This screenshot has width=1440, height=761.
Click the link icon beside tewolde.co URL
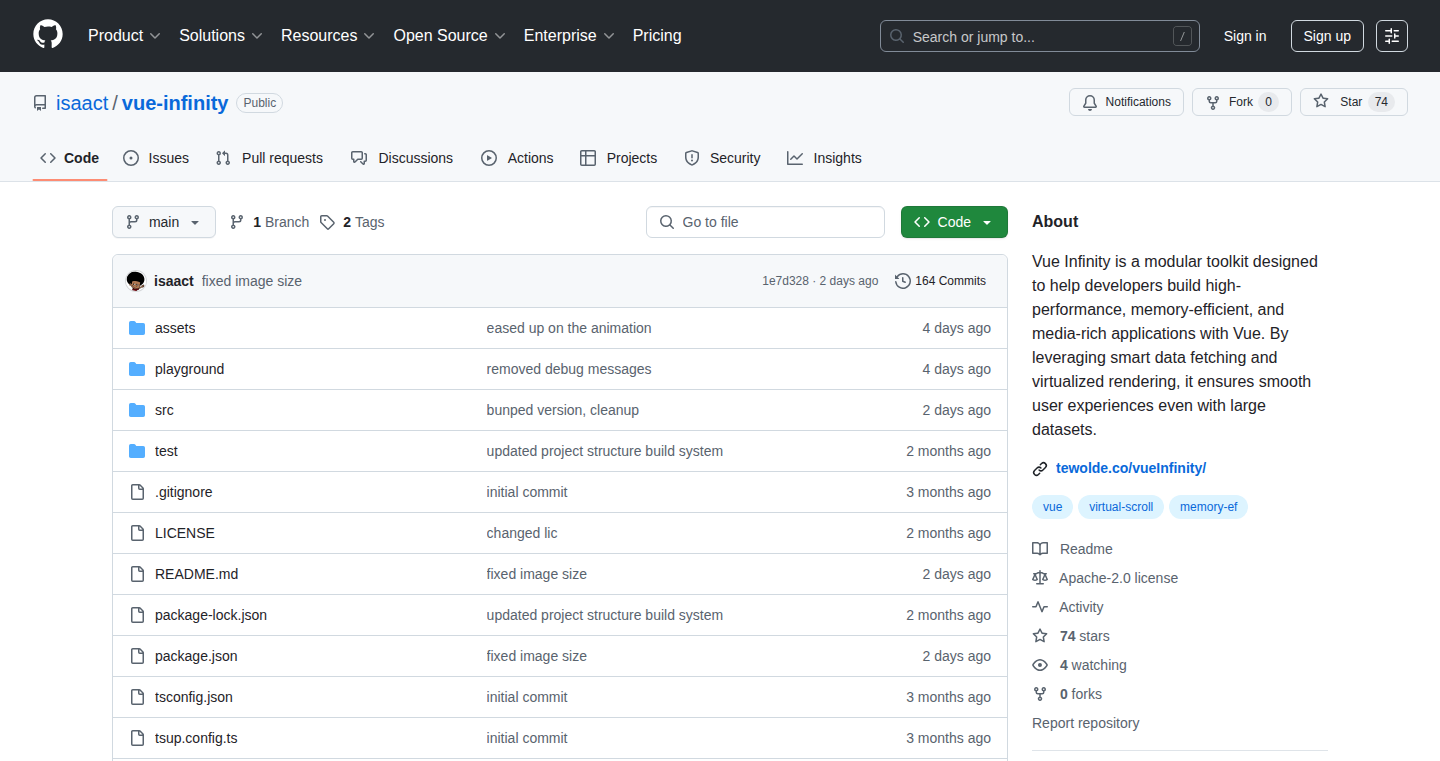click(1040, 468)
